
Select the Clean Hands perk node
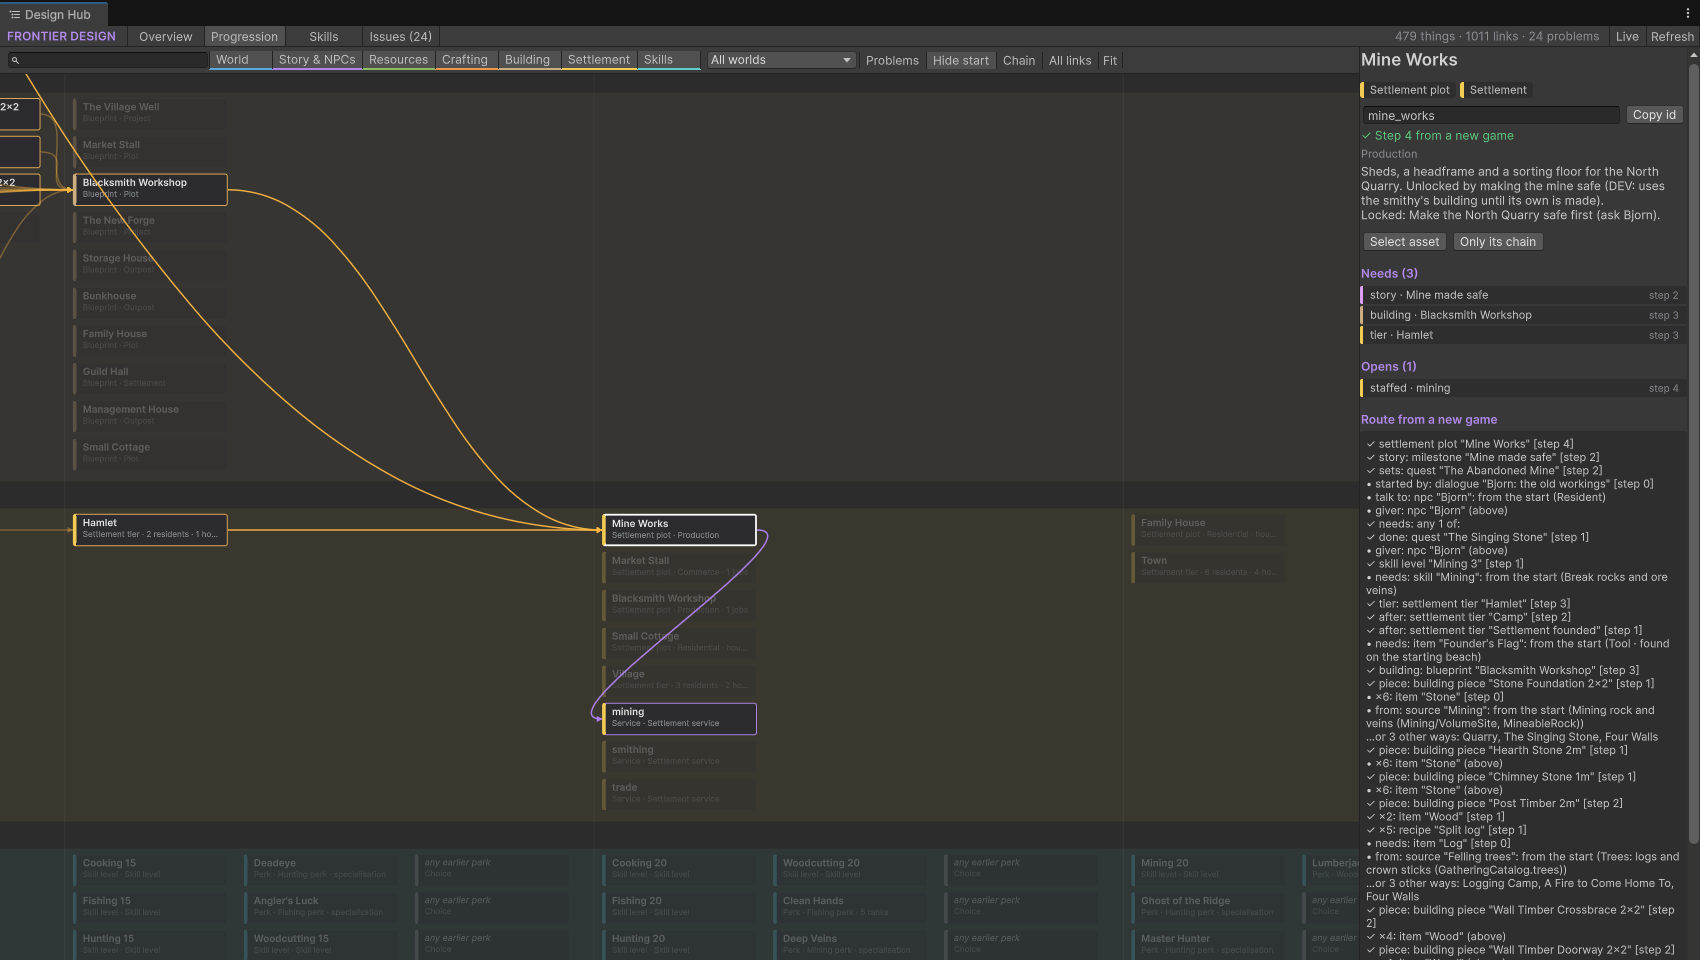pos(850,907)
